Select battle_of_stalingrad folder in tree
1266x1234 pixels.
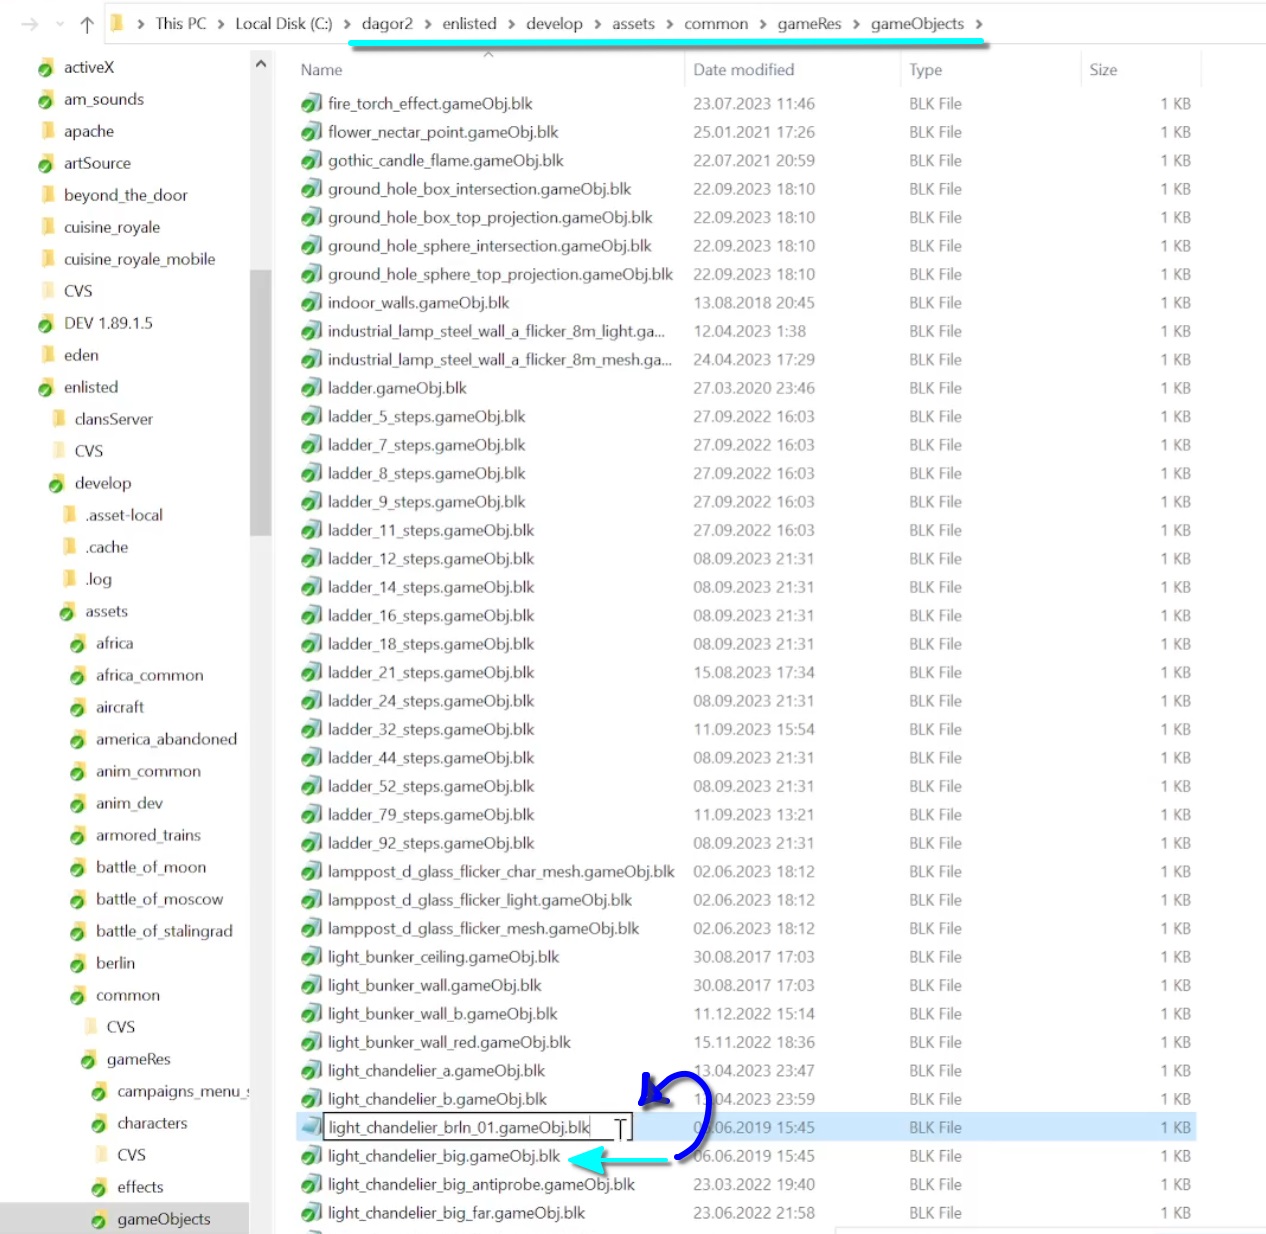coord(164,931)
